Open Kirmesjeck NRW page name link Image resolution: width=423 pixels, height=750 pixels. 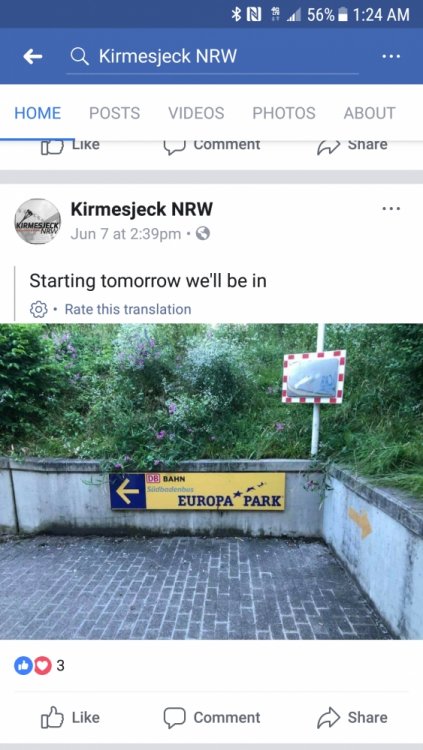[x=142, y=209]
